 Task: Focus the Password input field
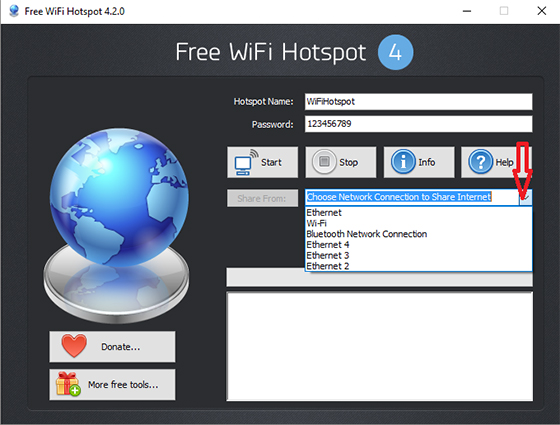(419, 124)
